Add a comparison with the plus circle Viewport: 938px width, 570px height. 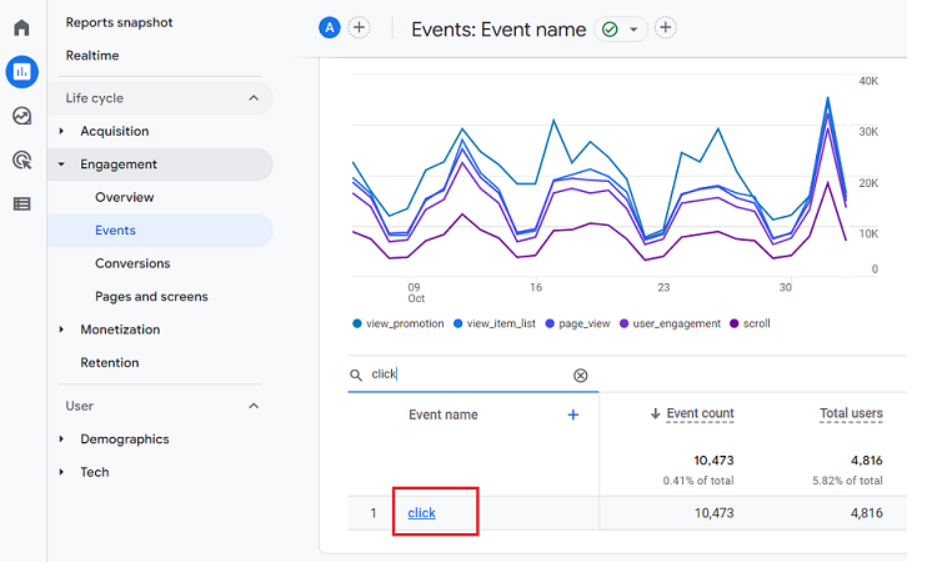359,28
